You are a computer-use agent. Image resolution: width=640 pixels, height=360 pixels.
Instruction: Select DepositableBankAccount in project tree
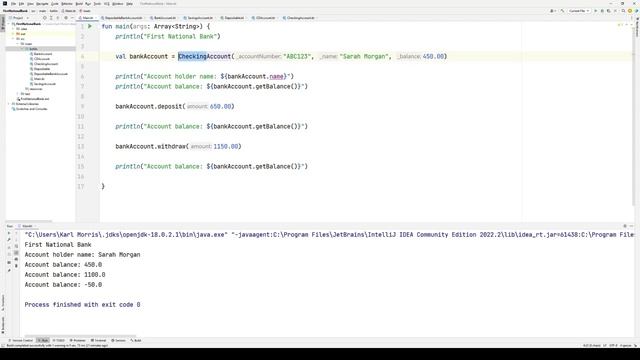[48, 74]
